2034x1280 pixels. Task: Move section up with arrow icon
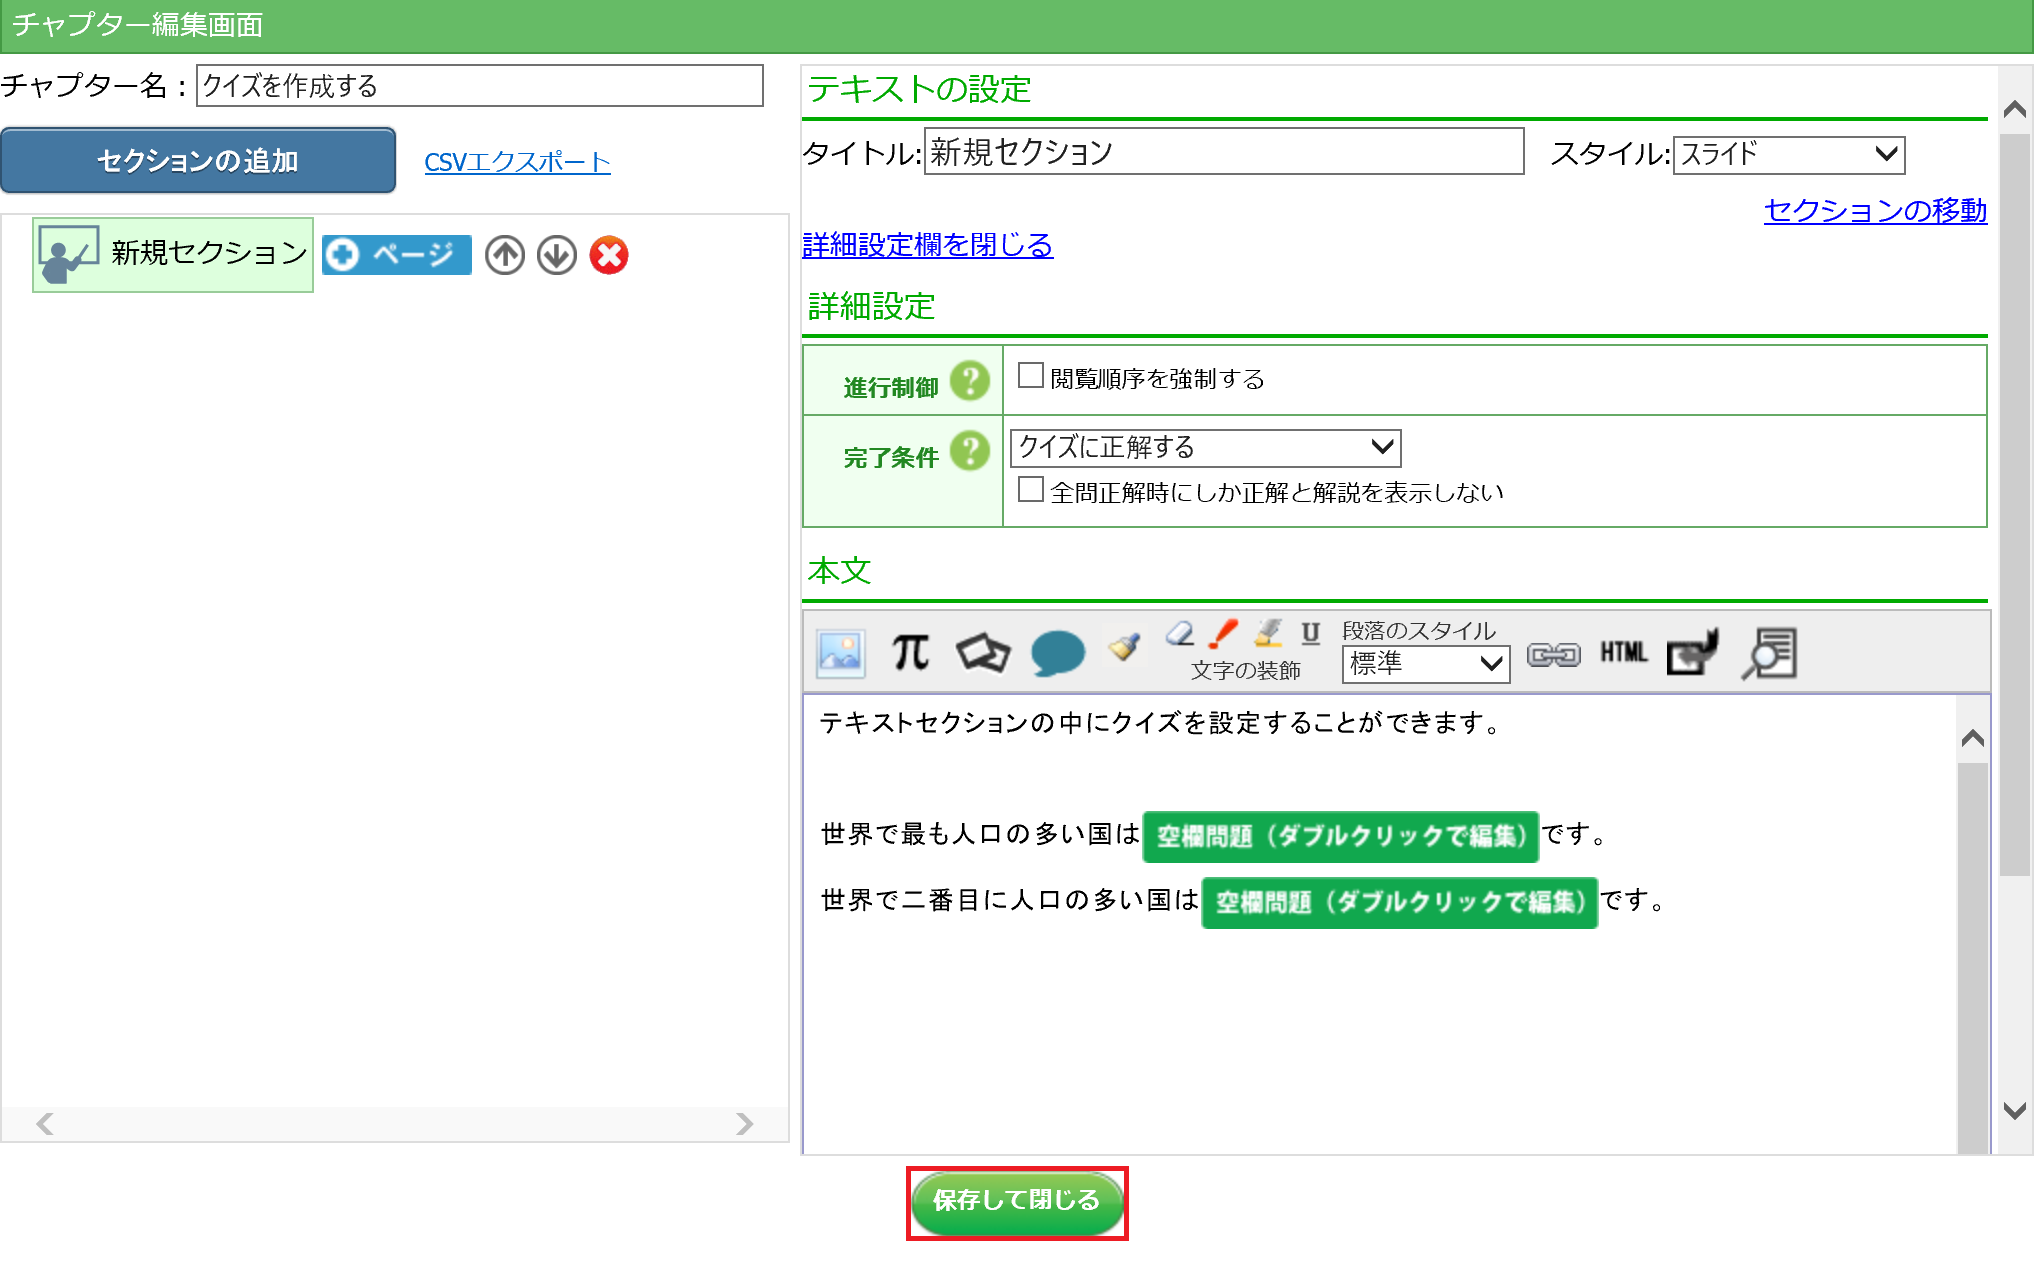(x=505, y=255)
